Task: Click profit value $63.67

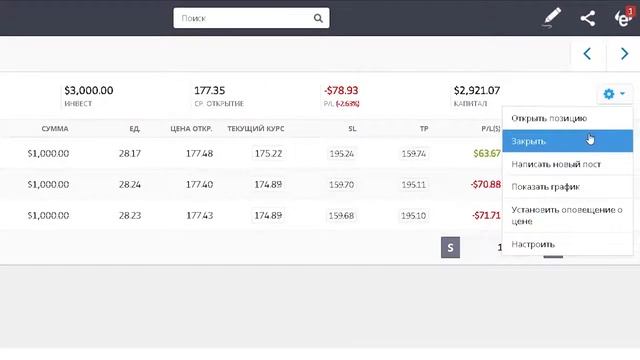Action: coord(487,153)
